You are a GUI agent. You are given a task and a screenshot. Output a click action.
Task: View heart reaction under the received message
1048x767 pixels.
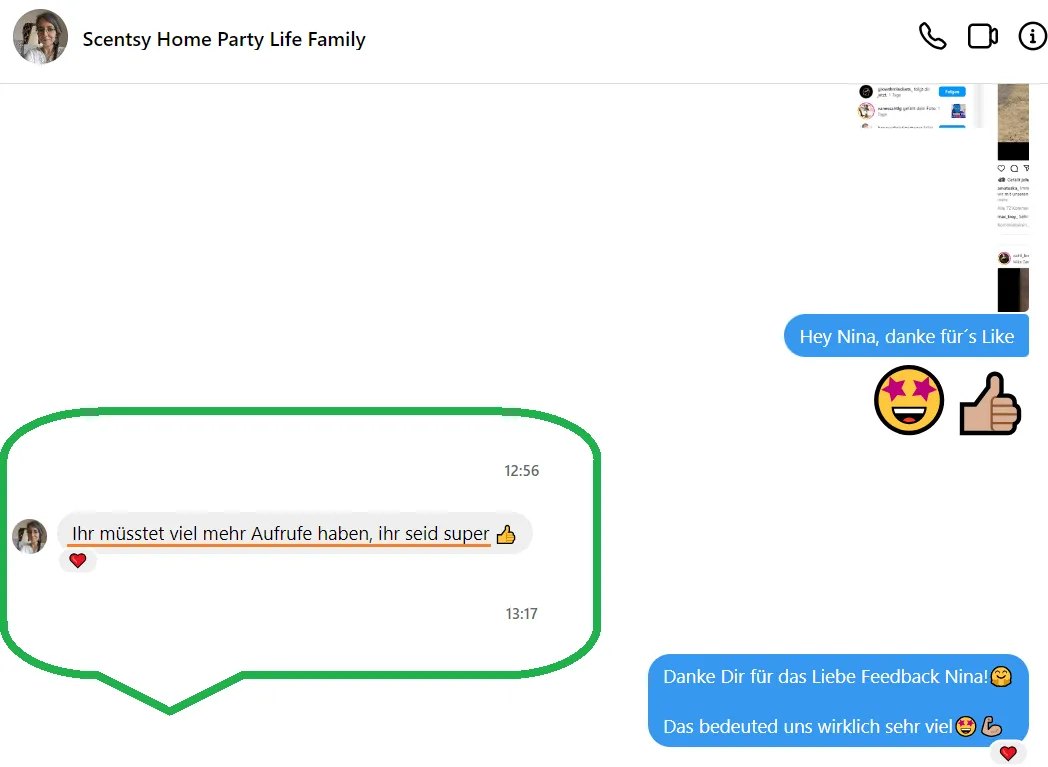tap(78, 561)
